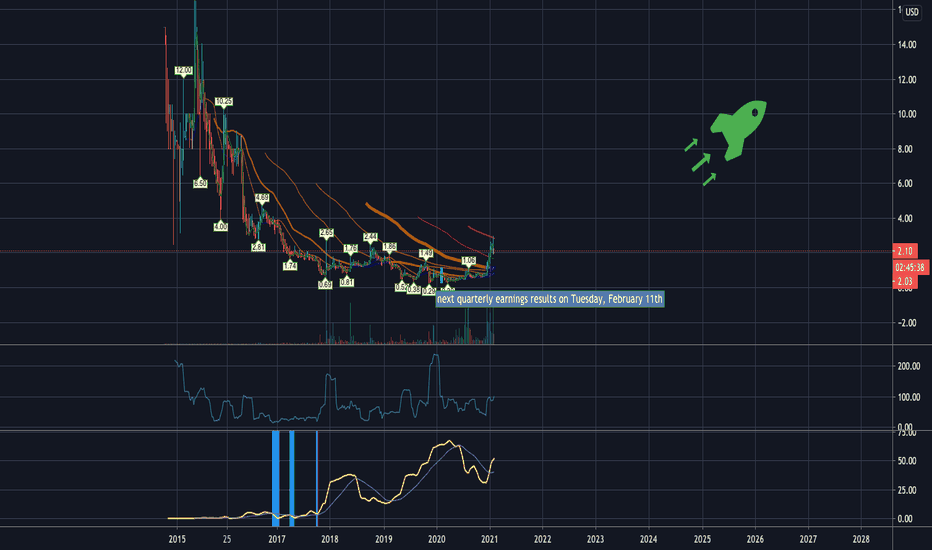Viewport: 932px width, 550px height.
Task: Click the 1.86 pivot high label
Action: tap(389, 246)
